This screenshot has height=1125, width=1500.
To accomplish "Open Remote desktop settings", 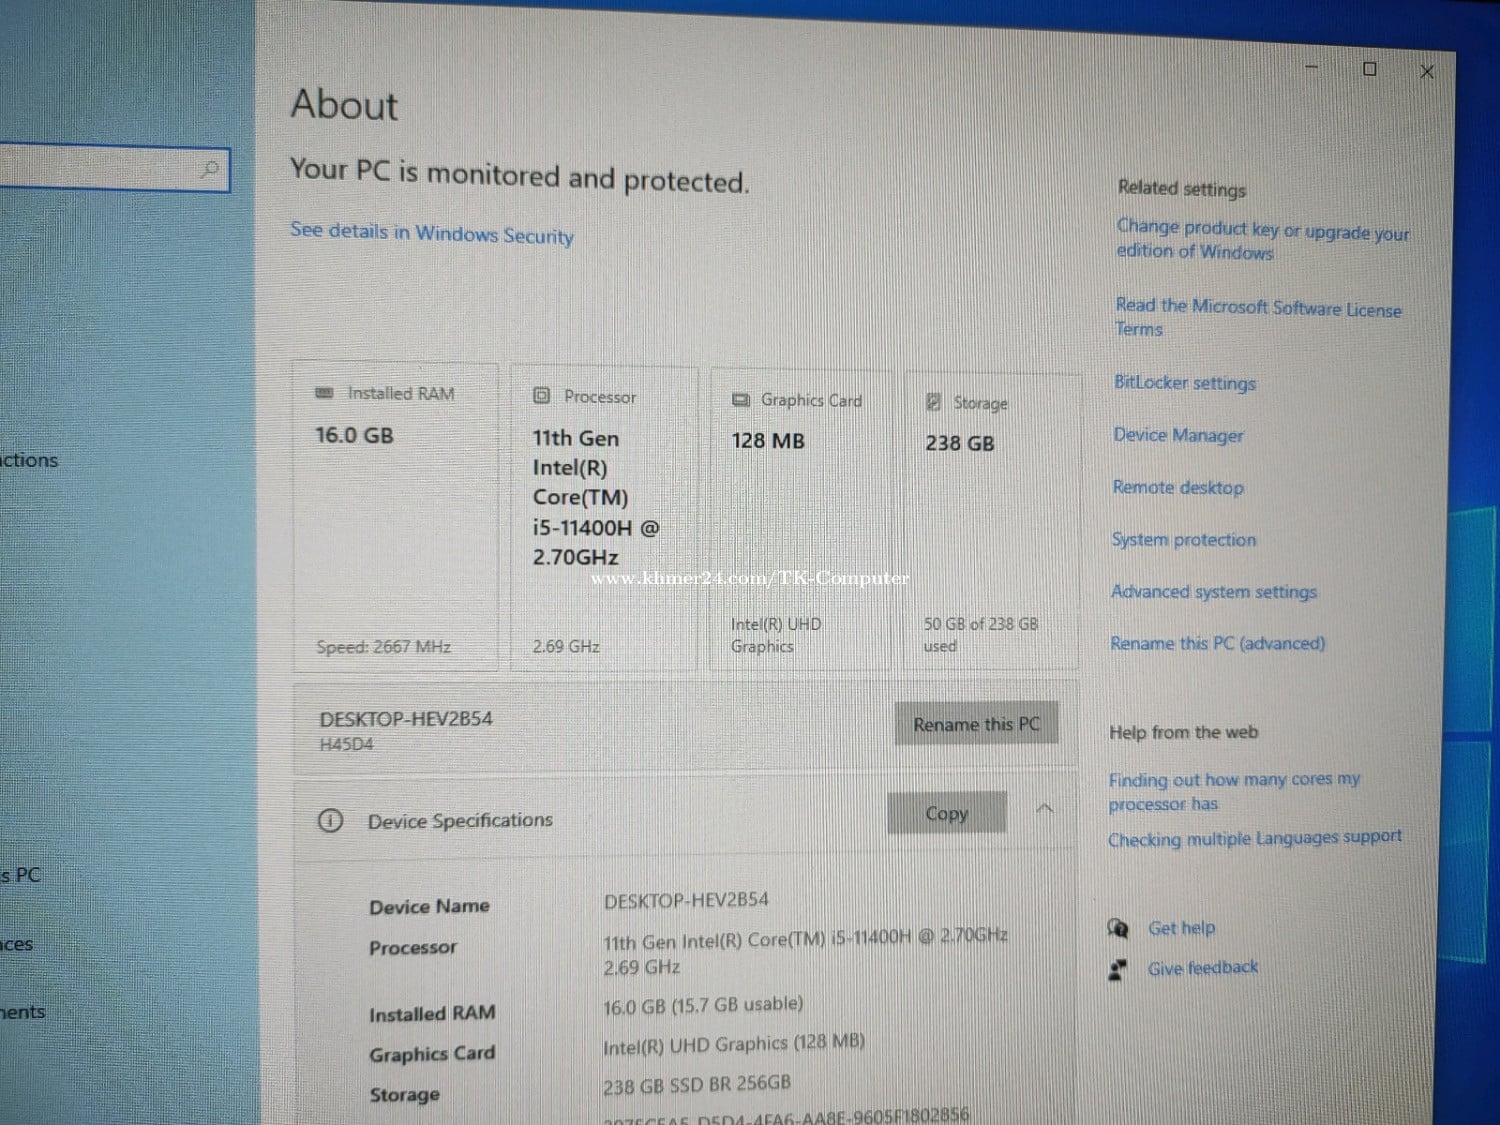I will pos(1178,487).
